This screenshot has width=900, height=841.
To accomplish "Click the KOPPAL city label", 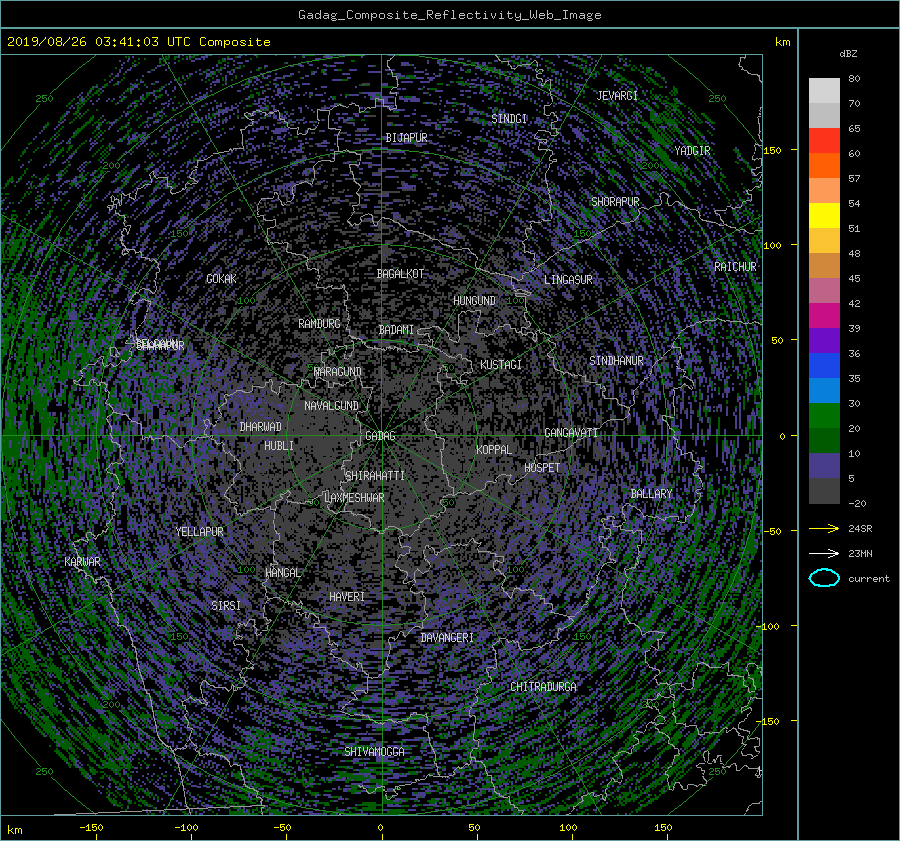I will (494, 450).
